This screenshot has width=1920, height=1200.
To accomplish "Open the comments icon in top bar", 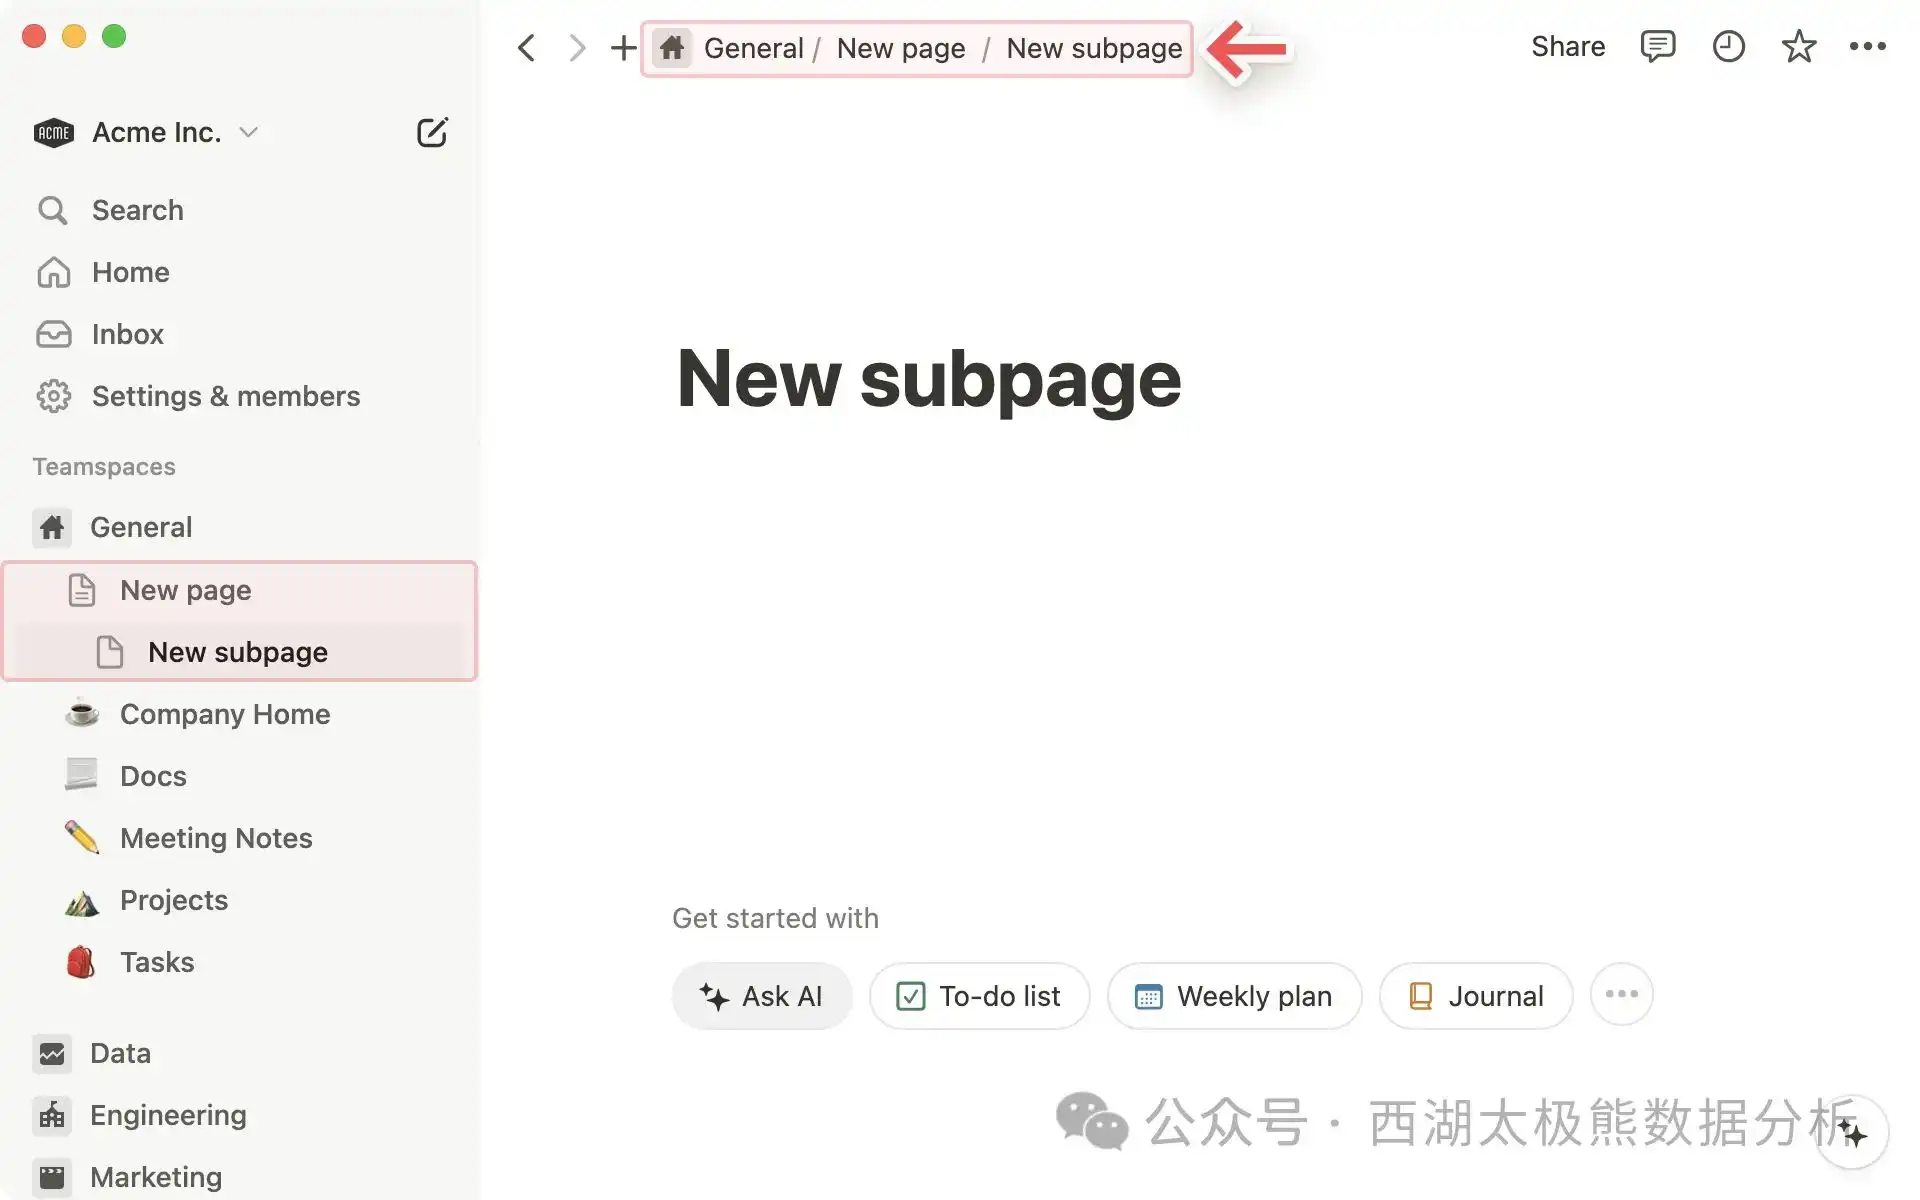I will (x=1657, y=46).
